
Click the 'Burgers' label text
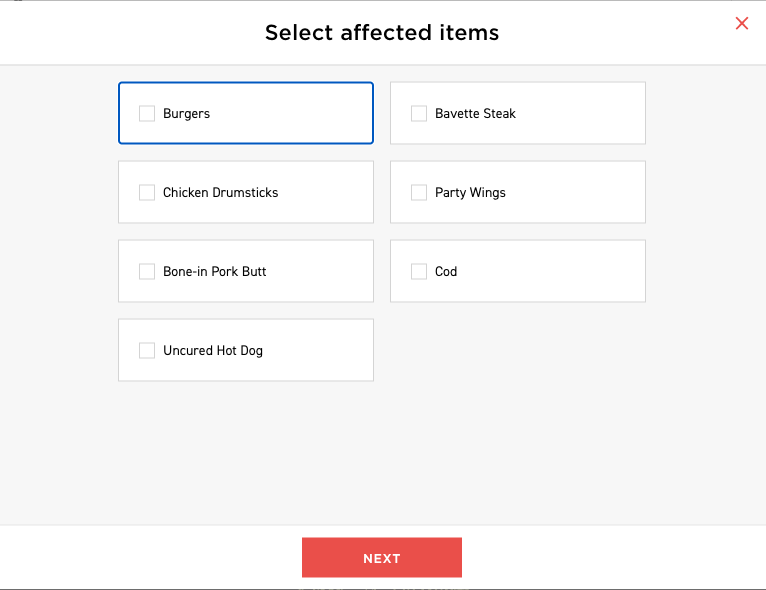[187, 114]
